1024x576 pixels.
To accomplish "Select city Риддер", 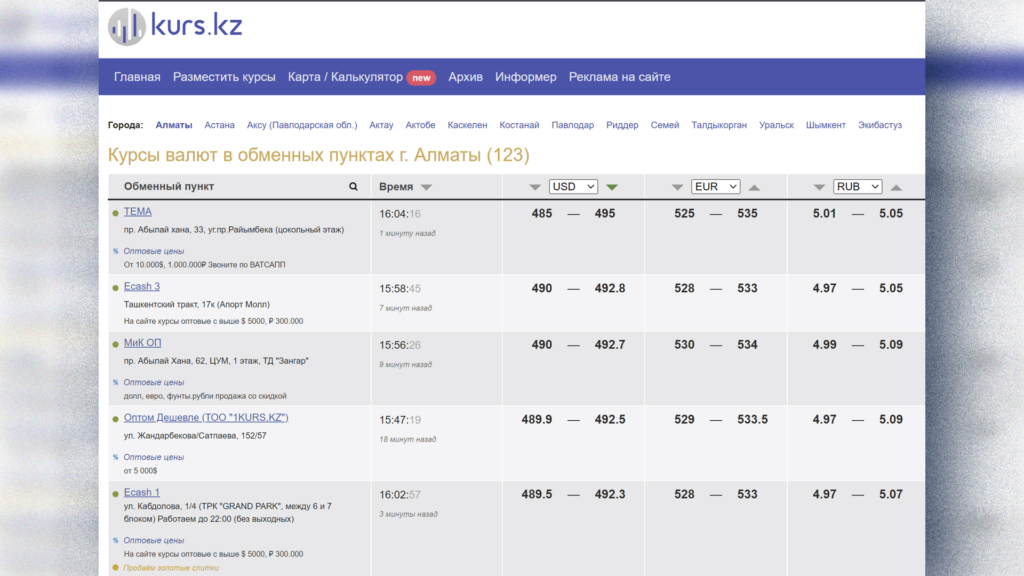I will [x=622, y=125].
